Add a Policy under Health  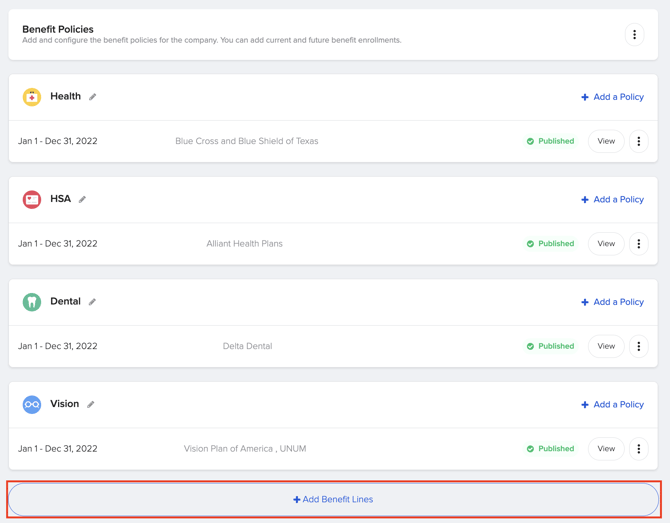click(612, 97)
